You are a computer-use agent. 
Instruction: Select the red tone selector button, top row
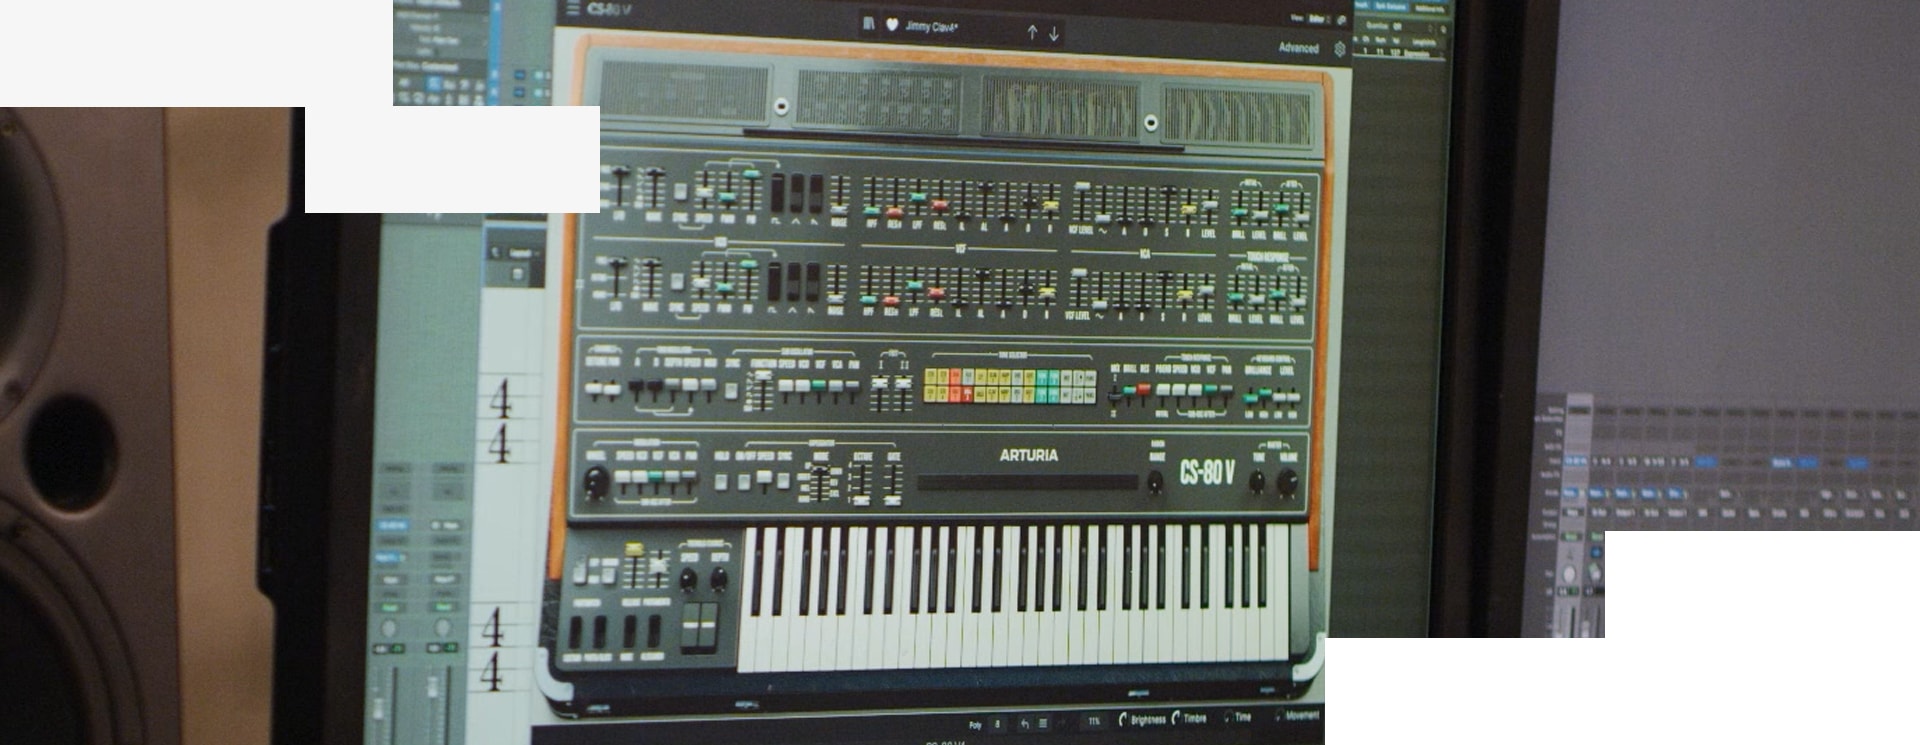pyautogui.click(x=955, y=377)
